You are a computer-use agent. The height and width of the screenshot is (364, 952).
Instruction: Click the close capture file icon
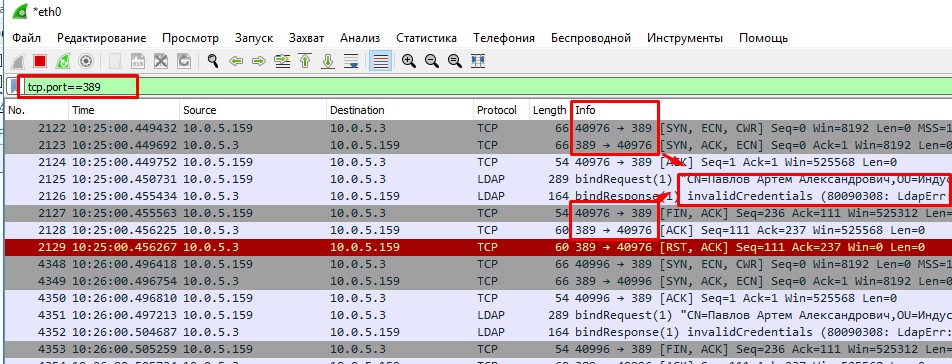click(x=160, y=61)
